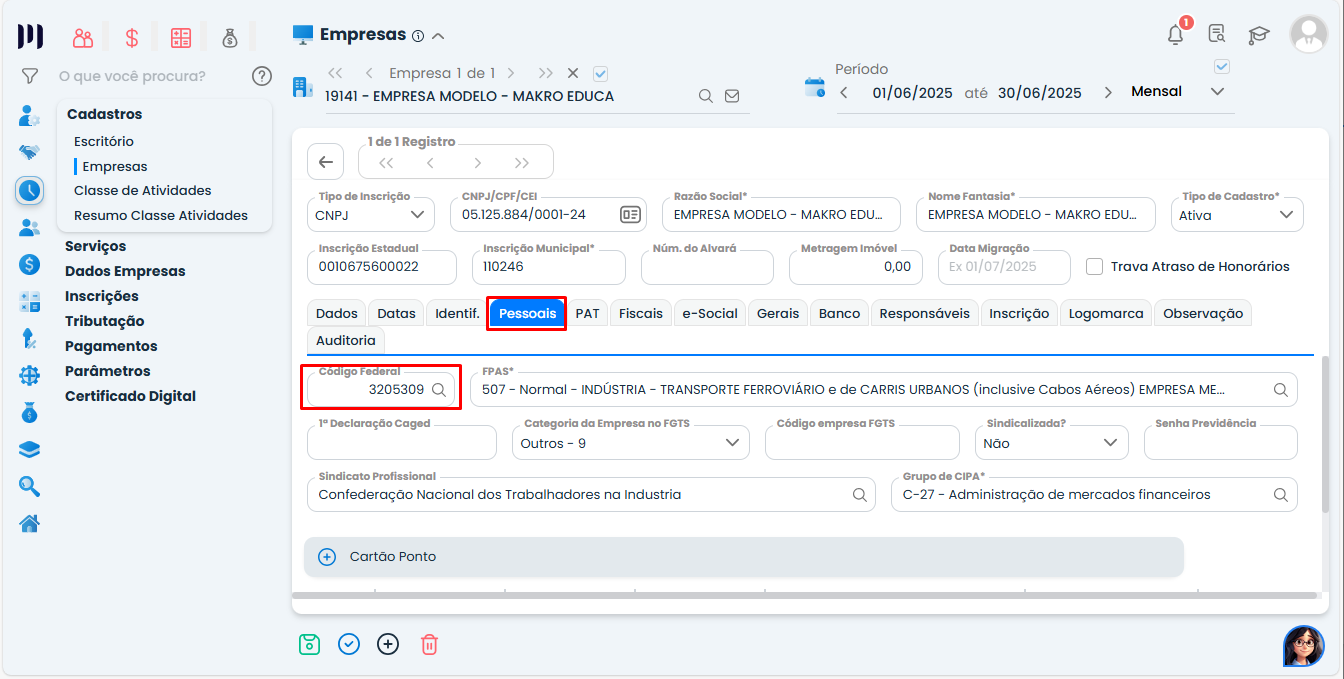Open Certificado Digital menu section

tap(131, 396)
